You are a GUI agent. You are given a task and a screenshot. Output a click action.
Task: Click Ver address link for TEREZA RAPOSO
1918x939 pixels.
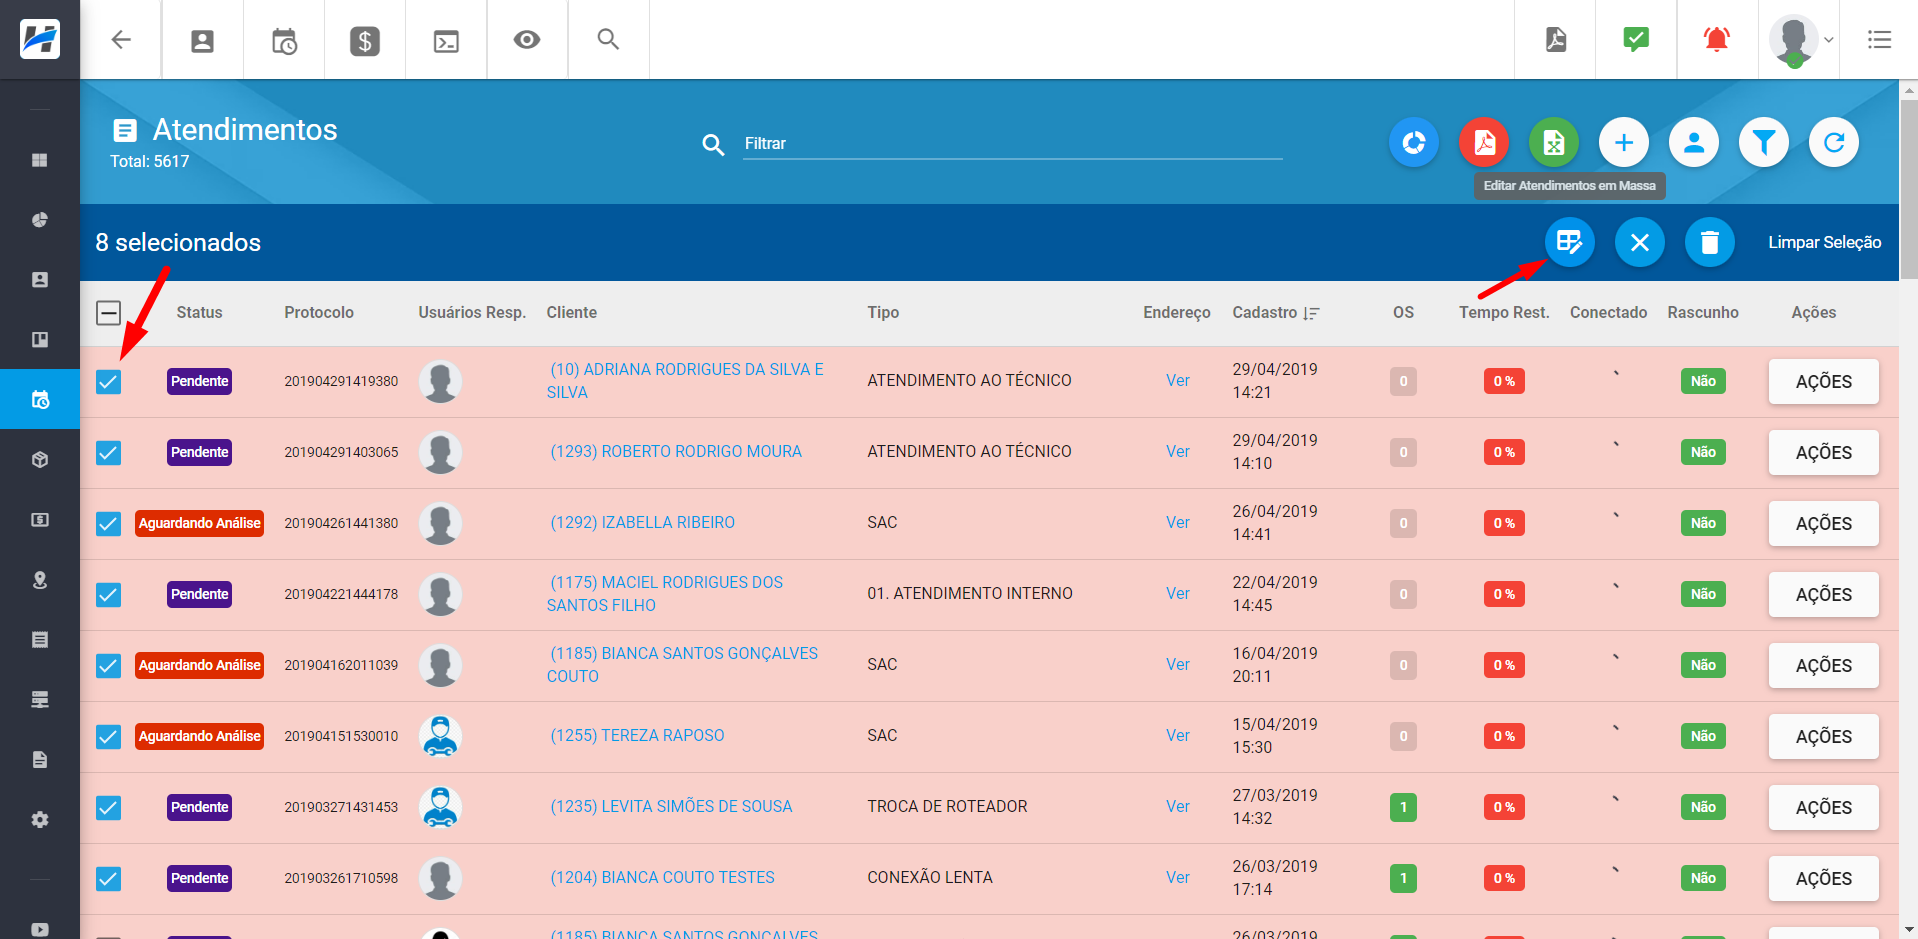pyautogui.click(x=1177, y=736)
